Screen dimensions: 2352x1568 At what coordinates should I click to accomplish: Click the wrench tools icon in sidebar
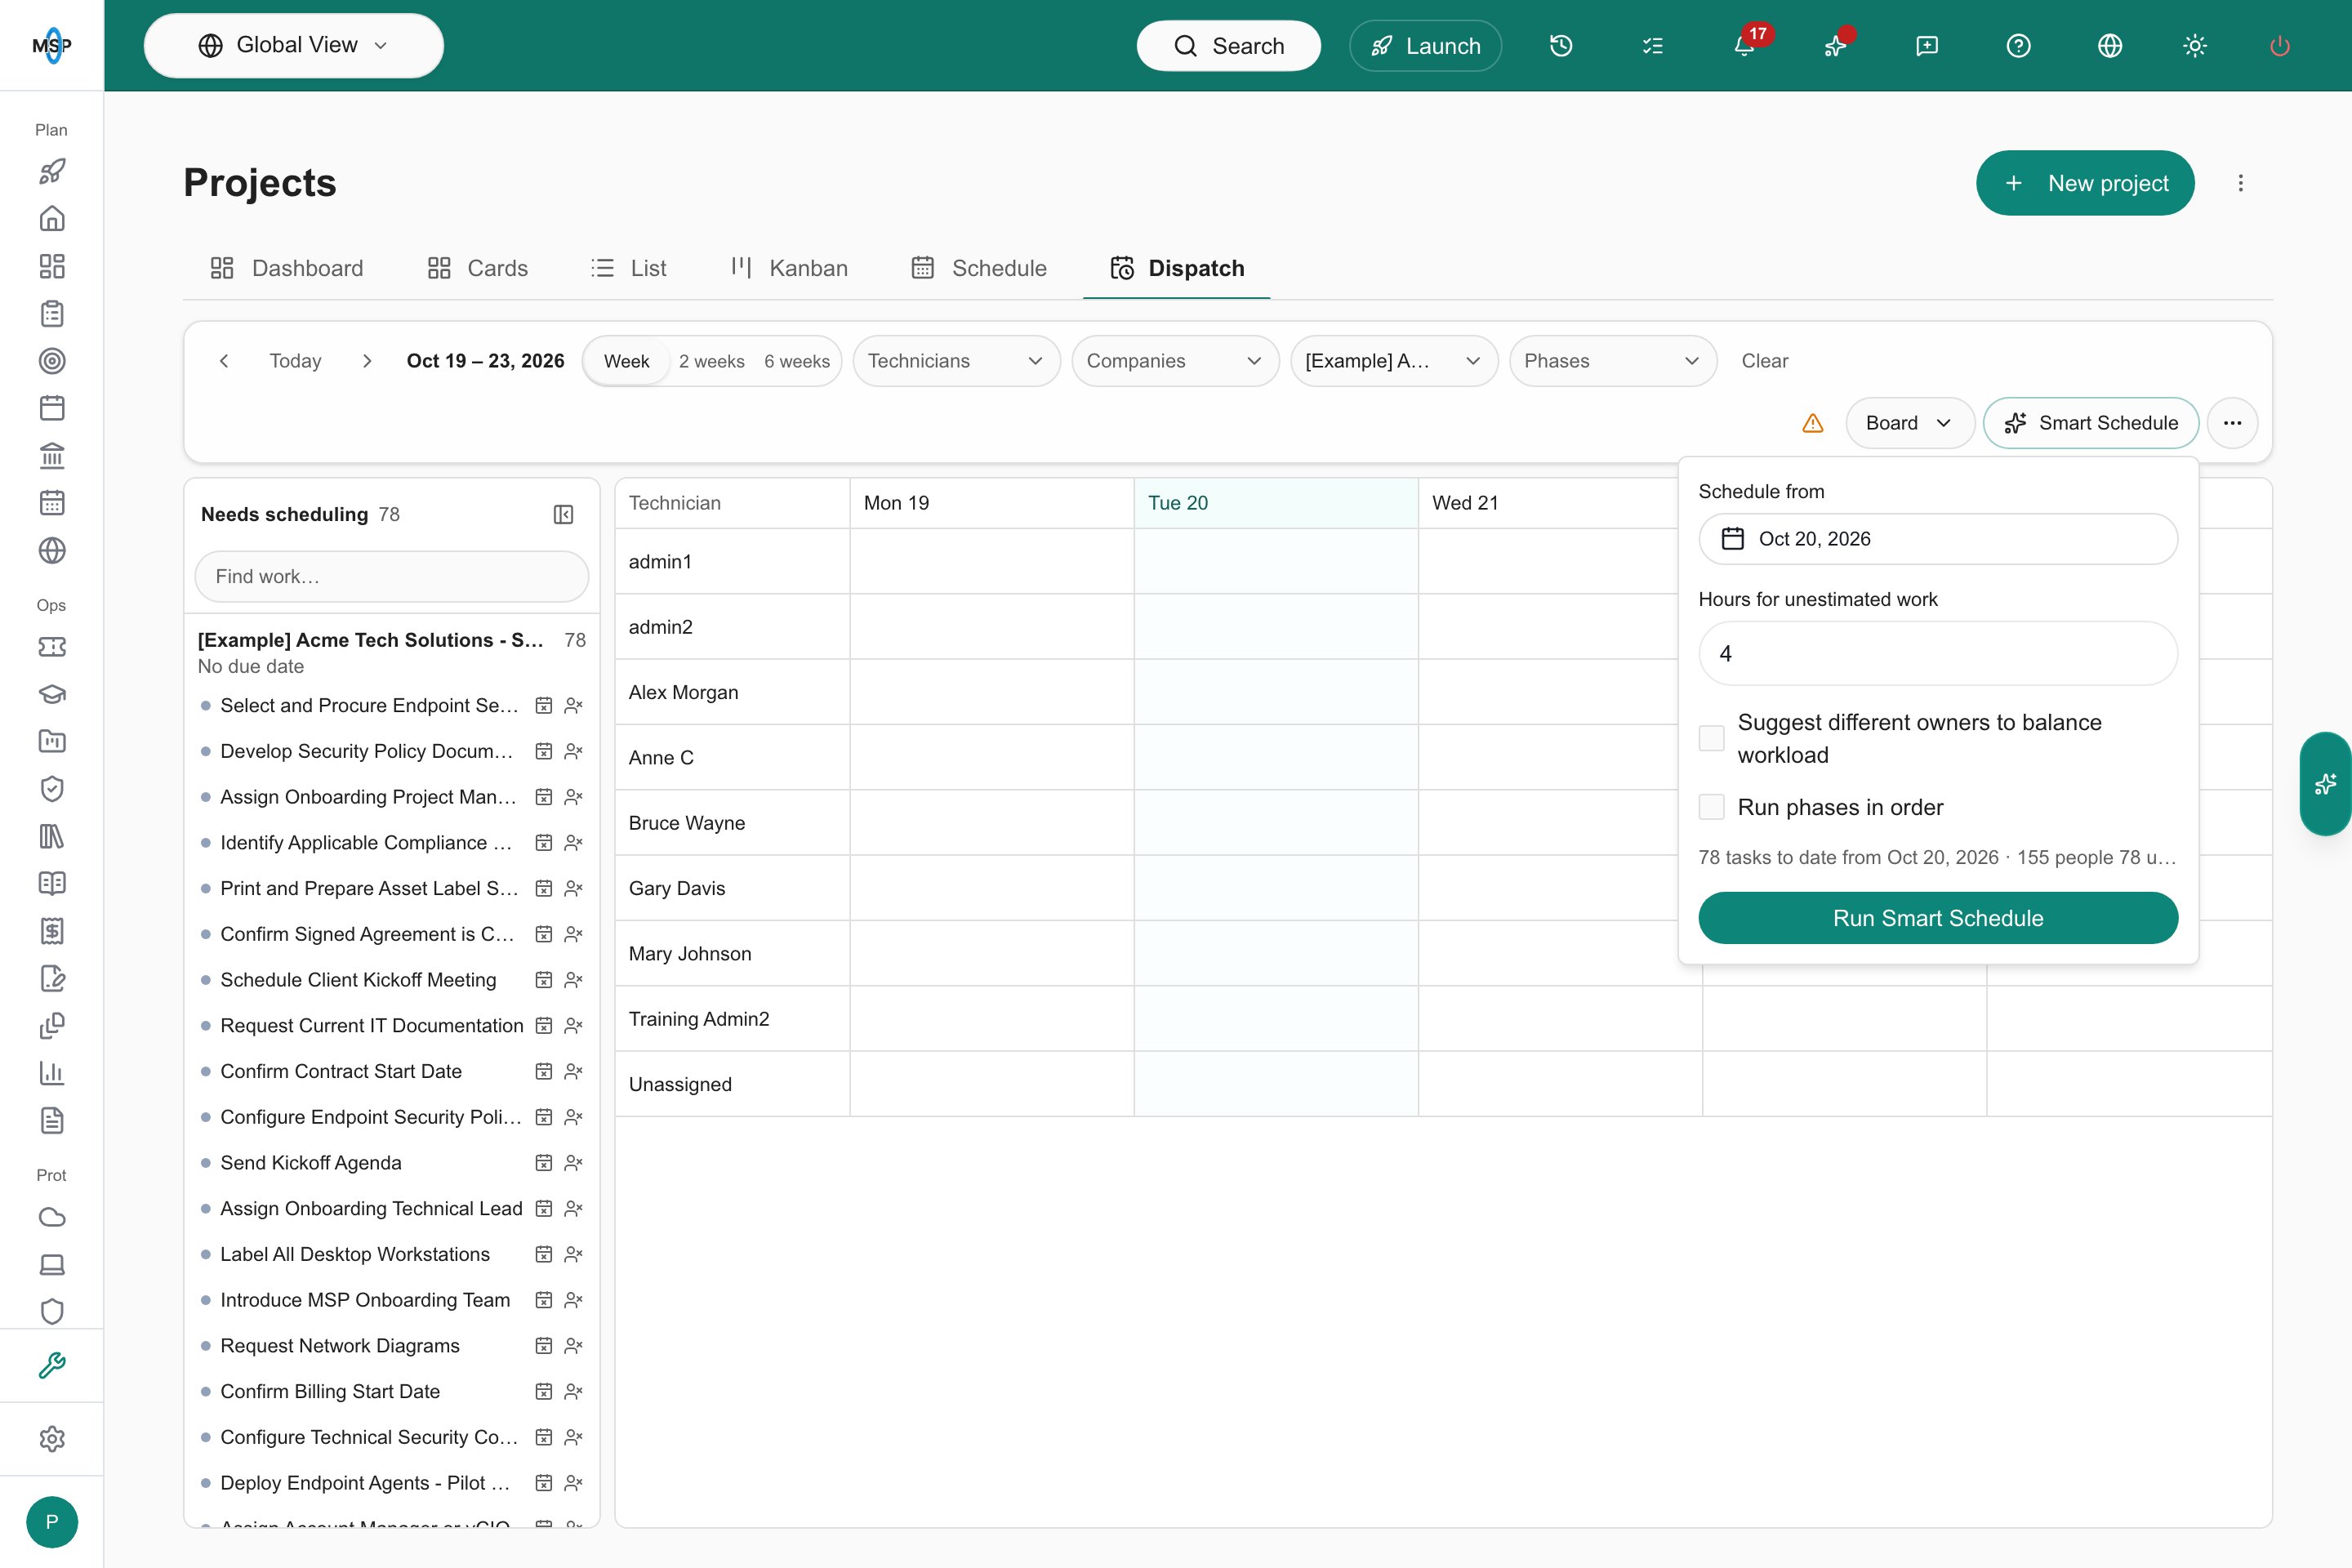tap(52, 1365)
